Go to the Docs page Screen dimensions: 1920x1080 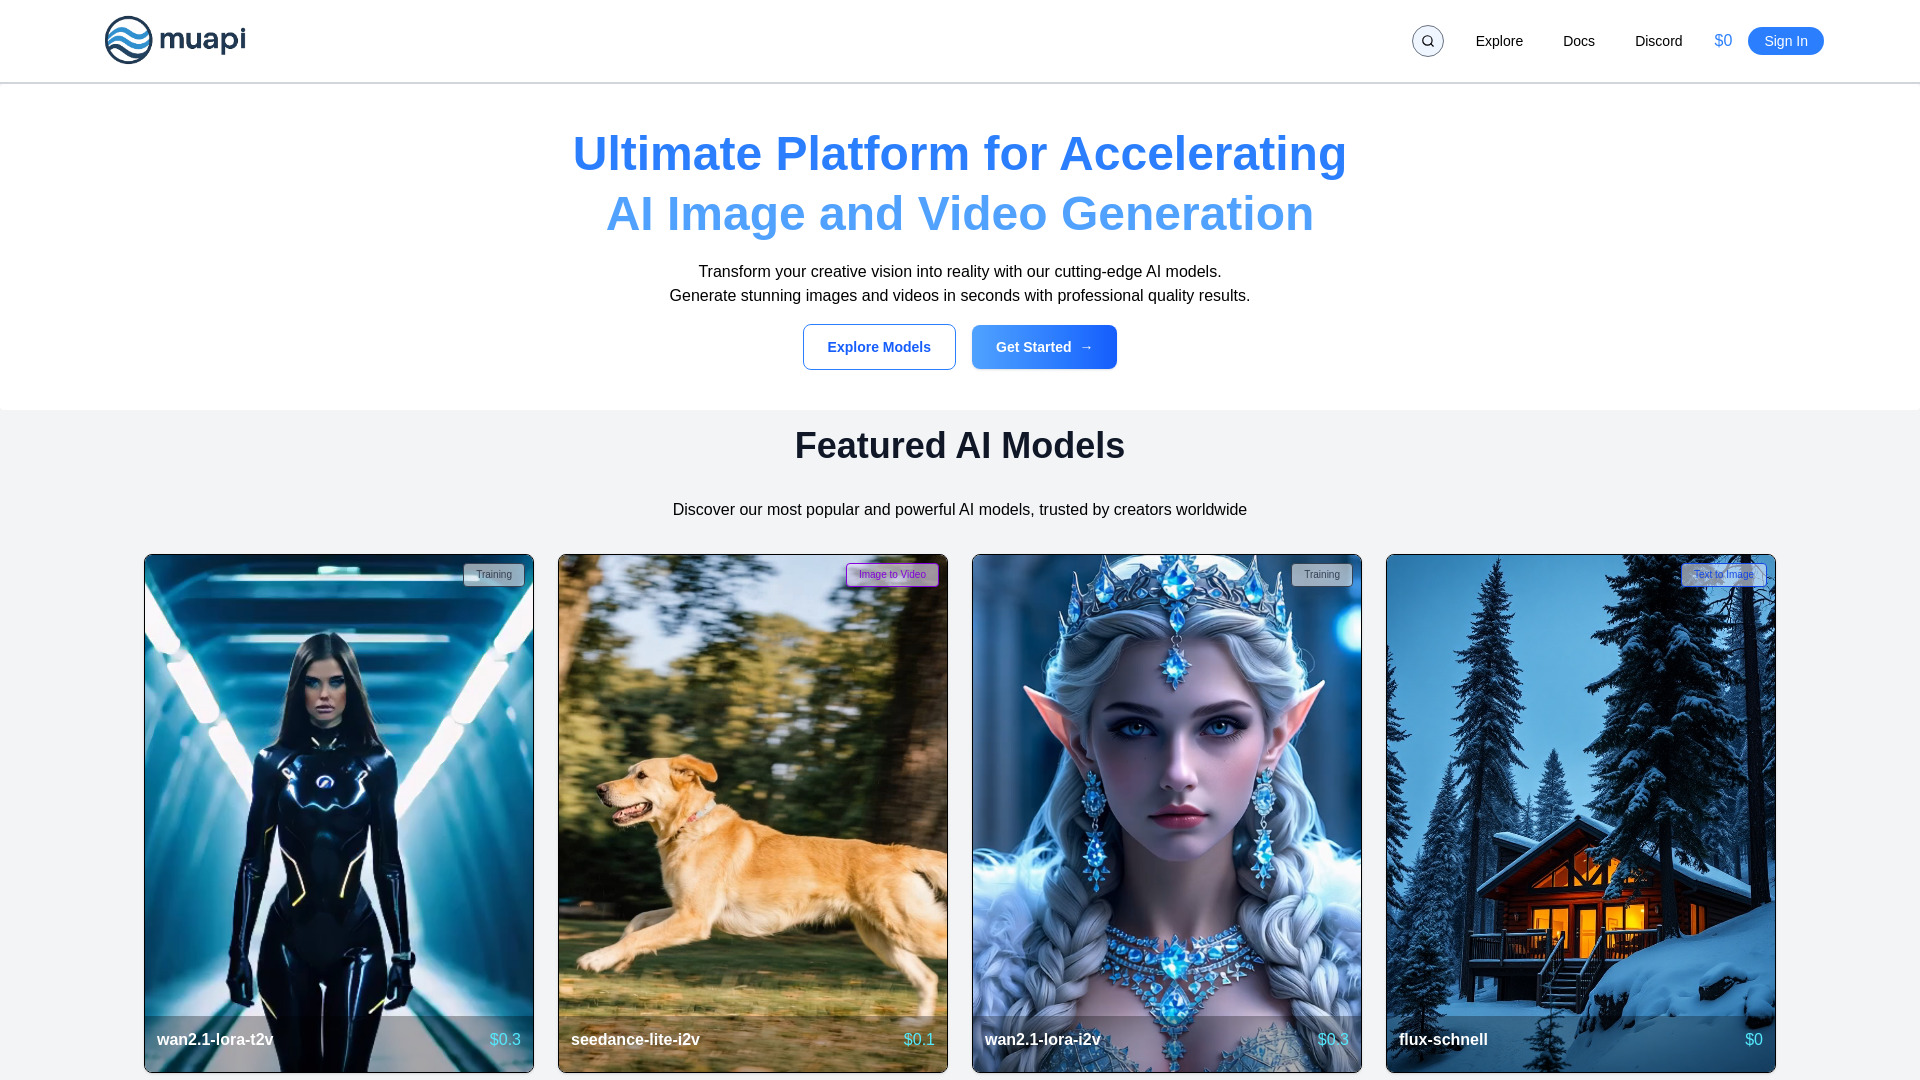[x=1578, y=41]
